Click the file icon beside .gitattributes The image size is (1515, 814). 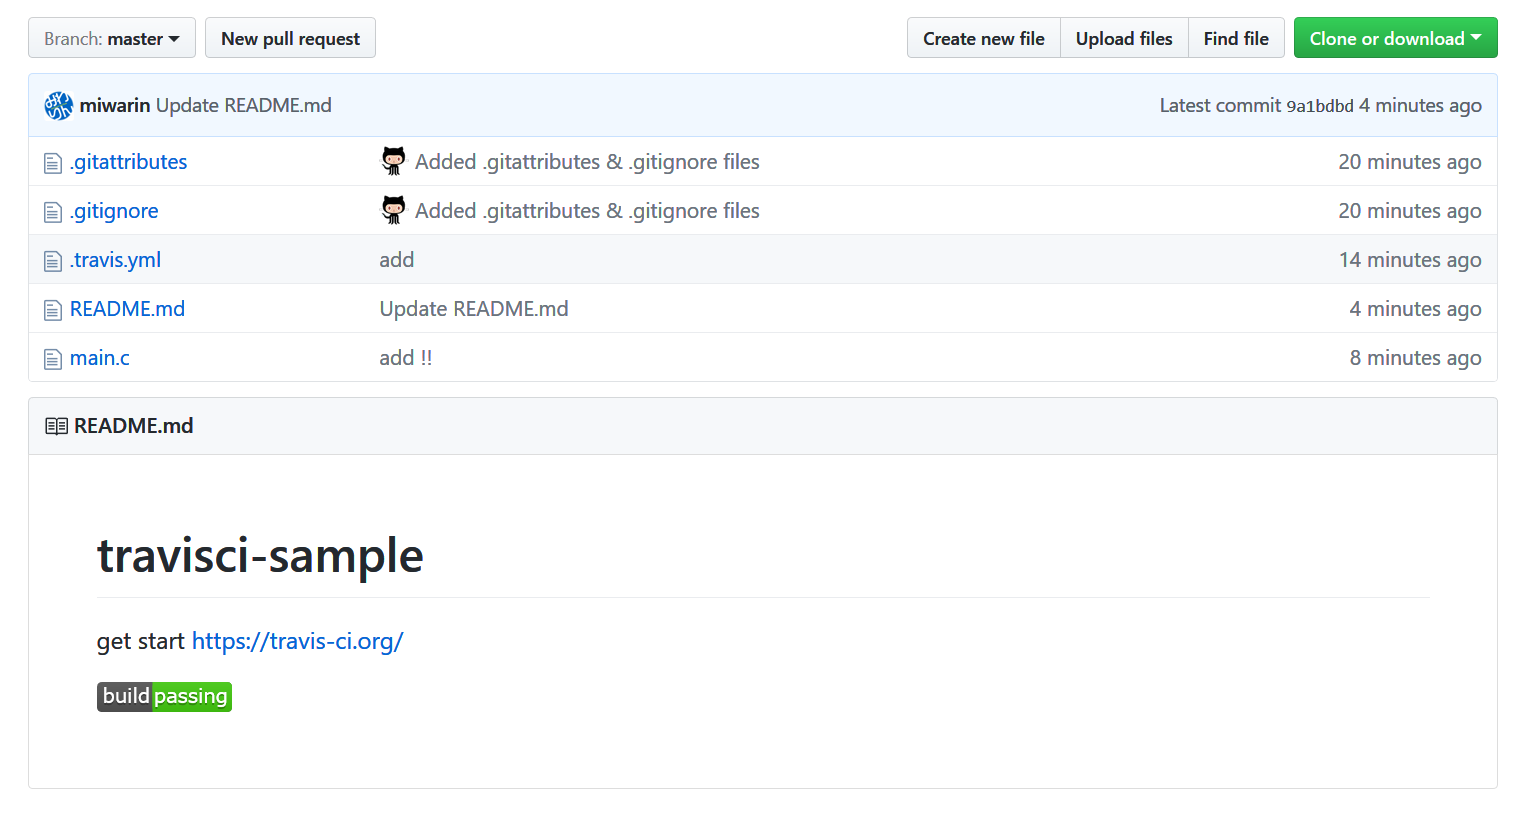point(53,163)
